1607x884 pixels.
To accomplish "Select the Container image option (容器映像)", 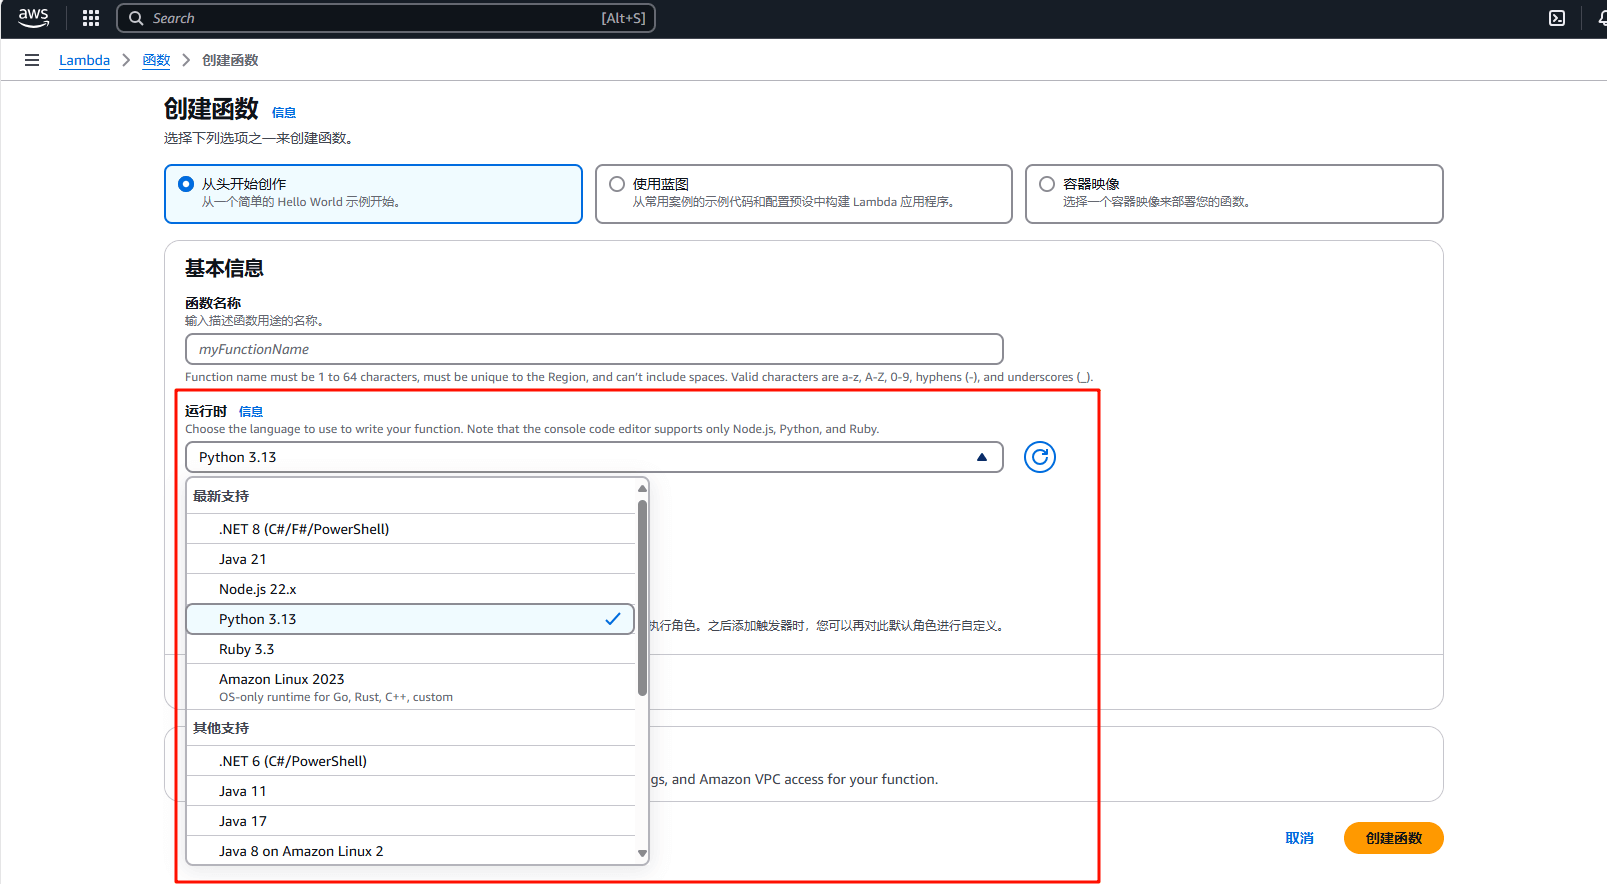I will point(1234,194).
